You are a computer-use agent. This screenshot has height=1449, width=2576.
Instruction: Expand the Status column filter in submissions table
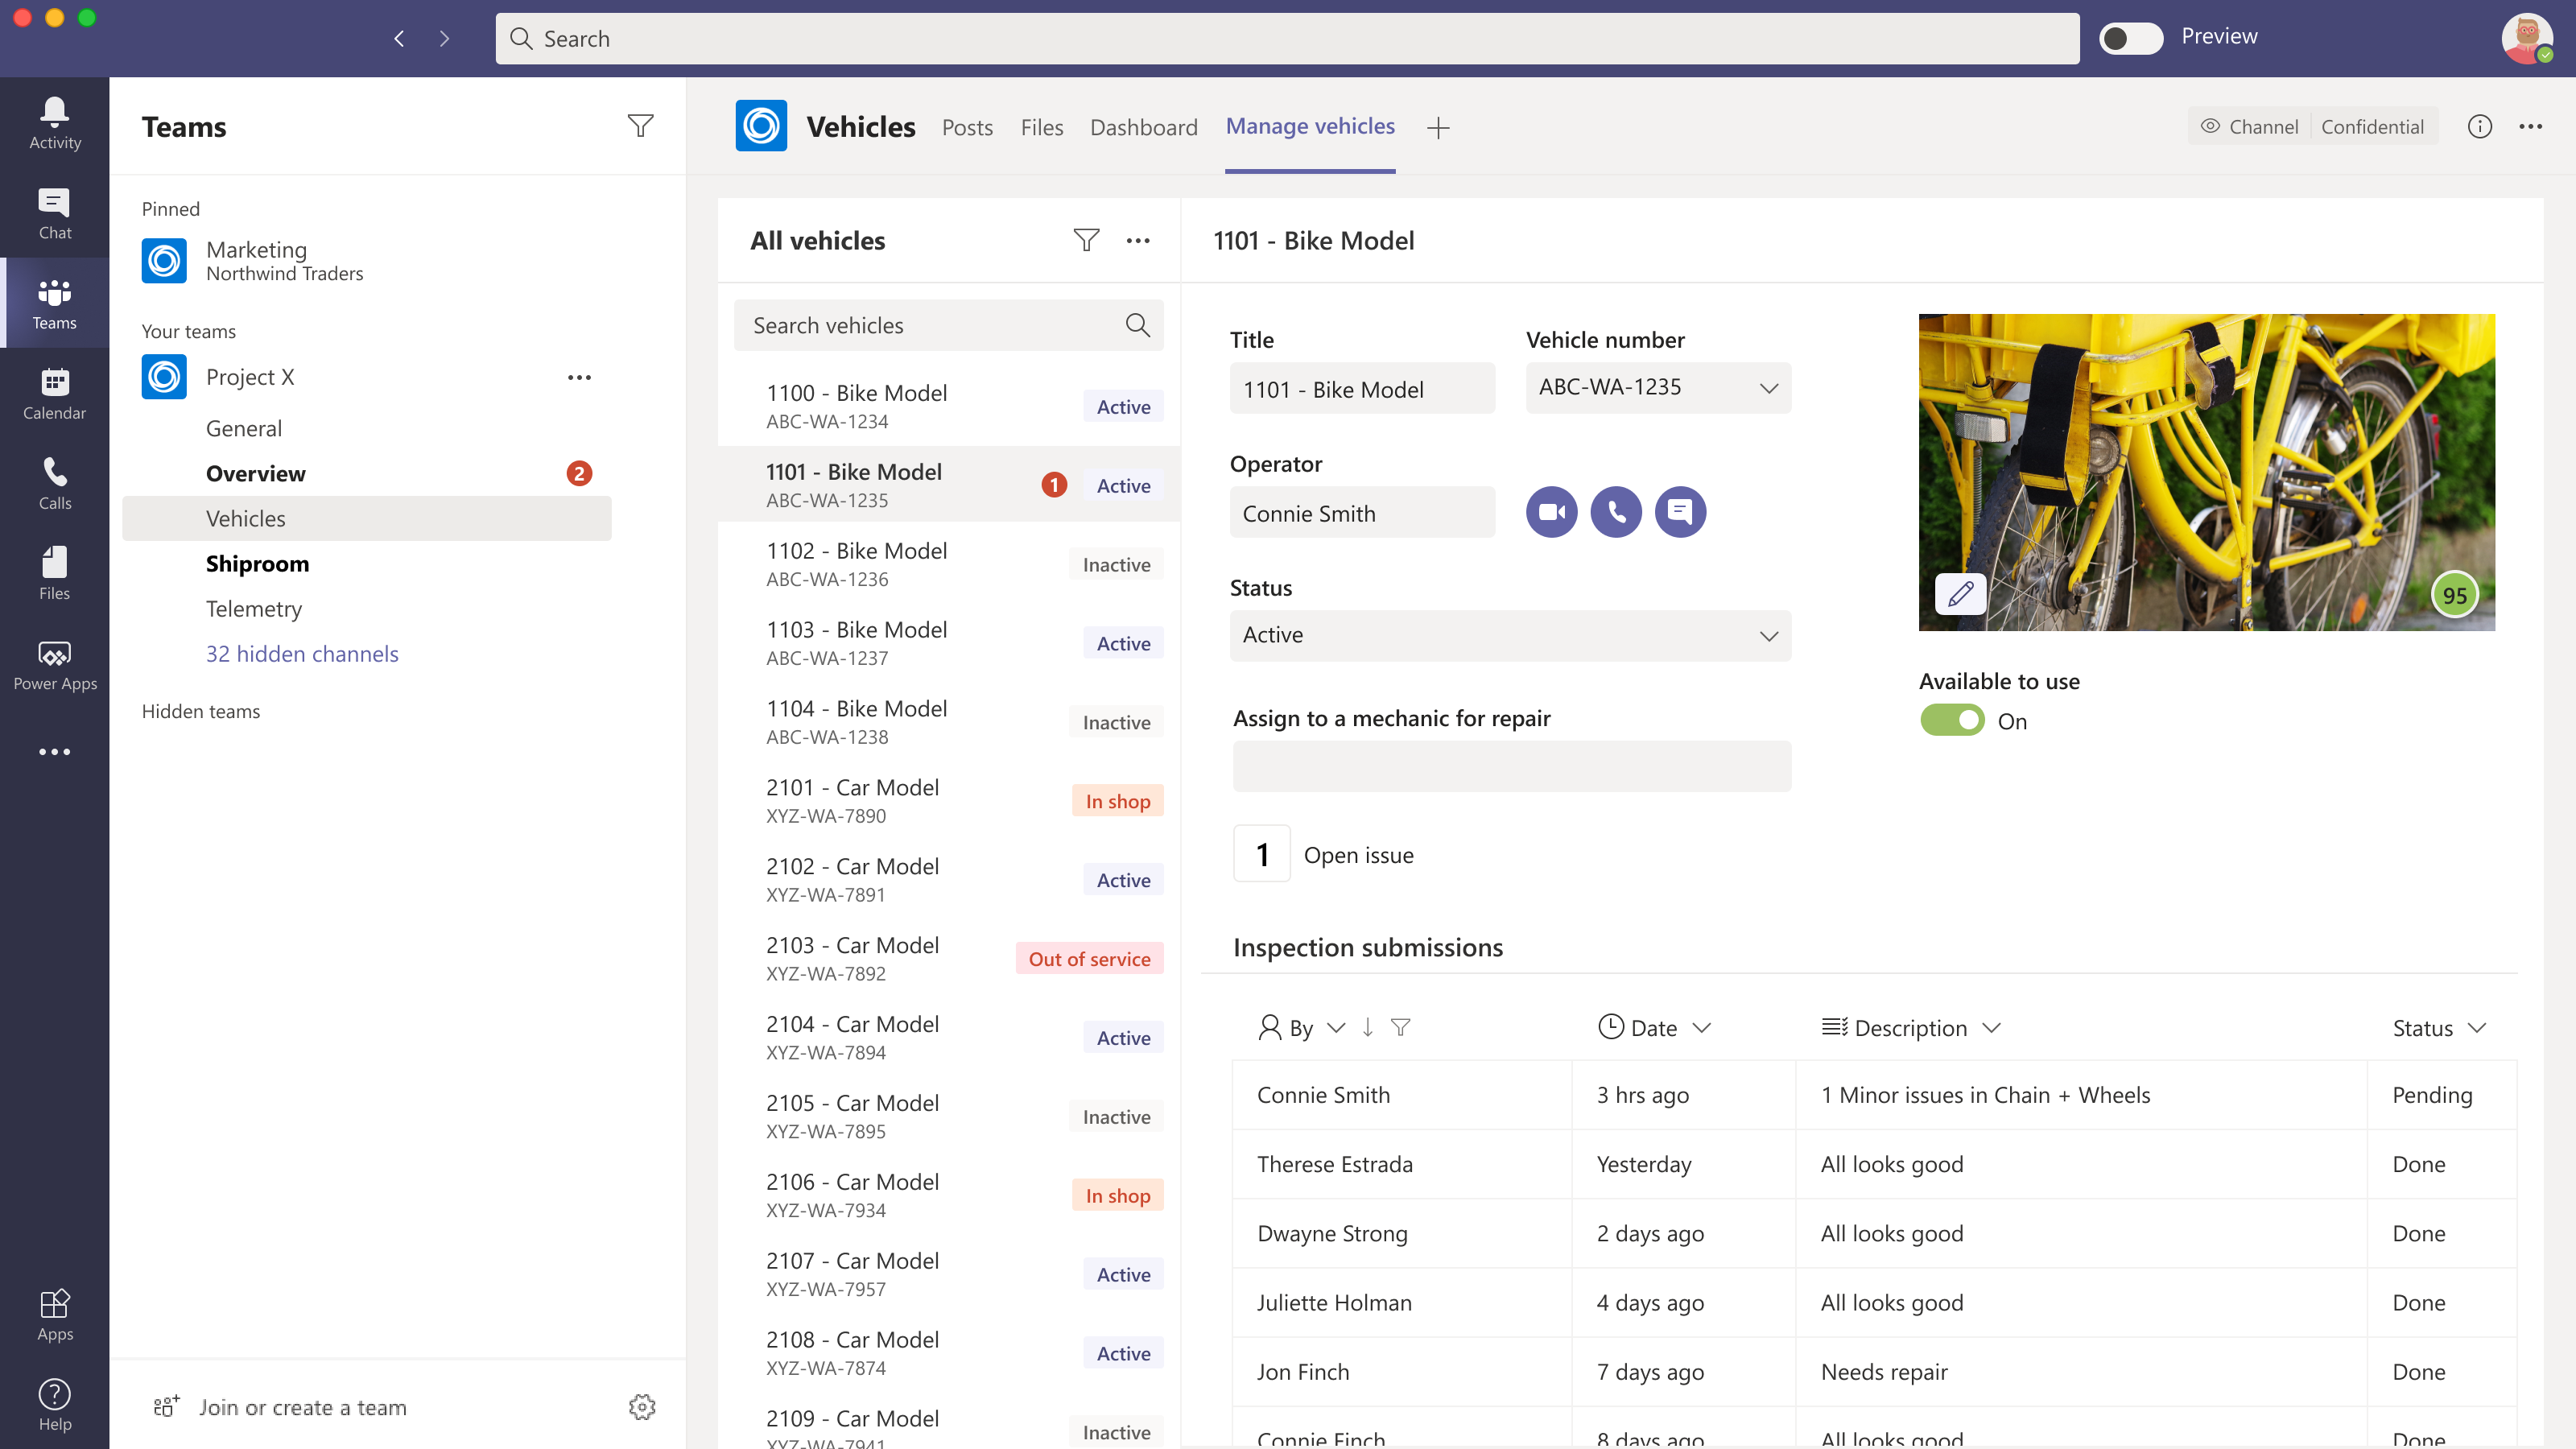click(x=2475, y=1028)
